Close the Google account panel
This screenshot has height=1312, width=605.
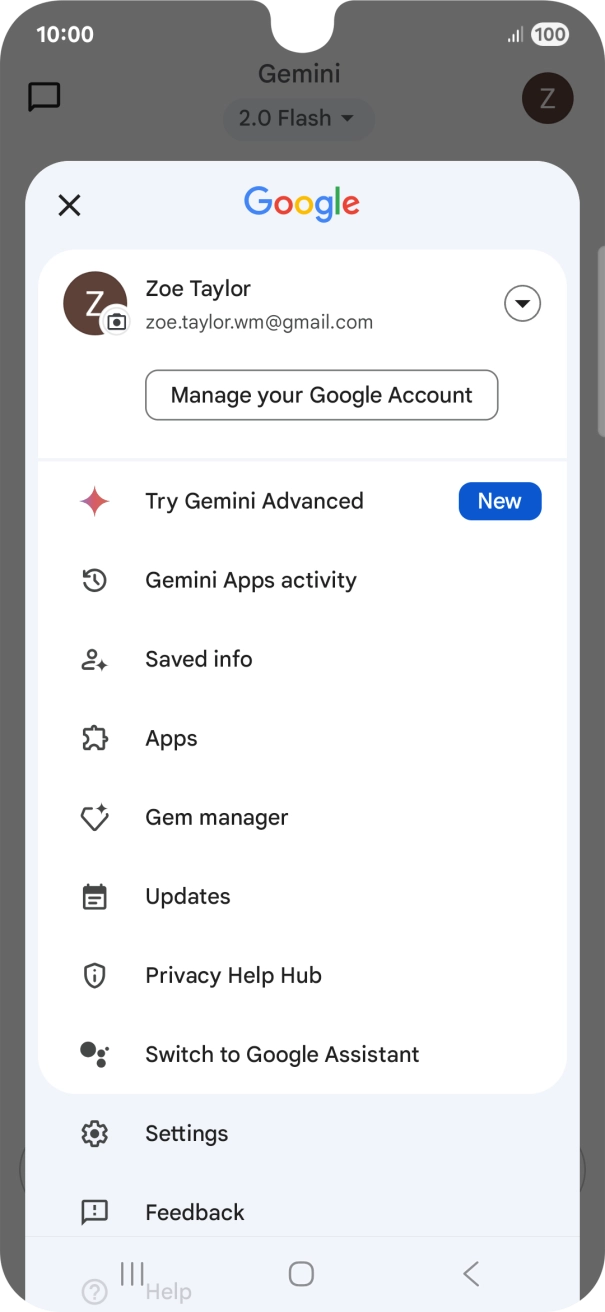click(x=69, y=205)
